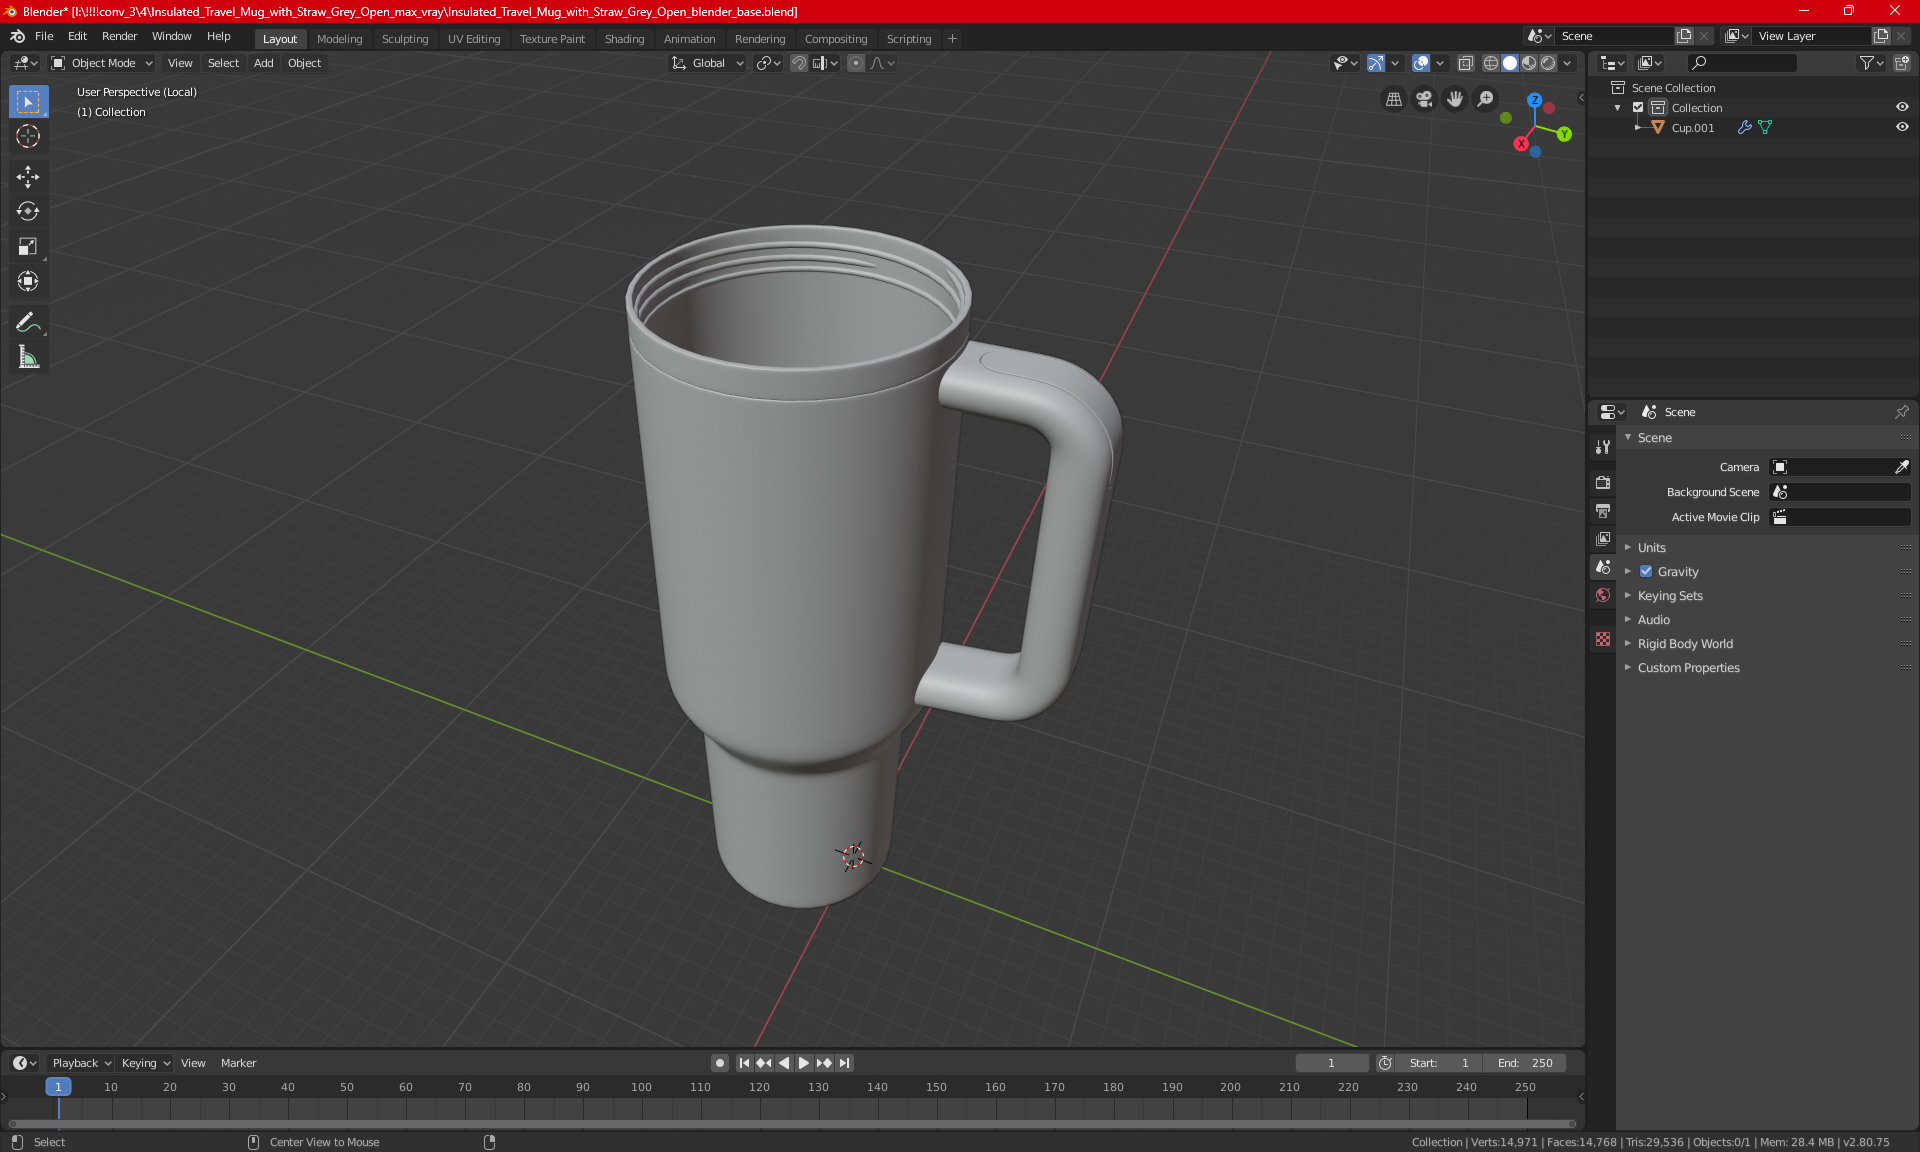Image resolution: width=1920 pixels, height=1152 pixels.
Task: Switch to Rendered viewport shading
Action: click(x=1548, y=63)
